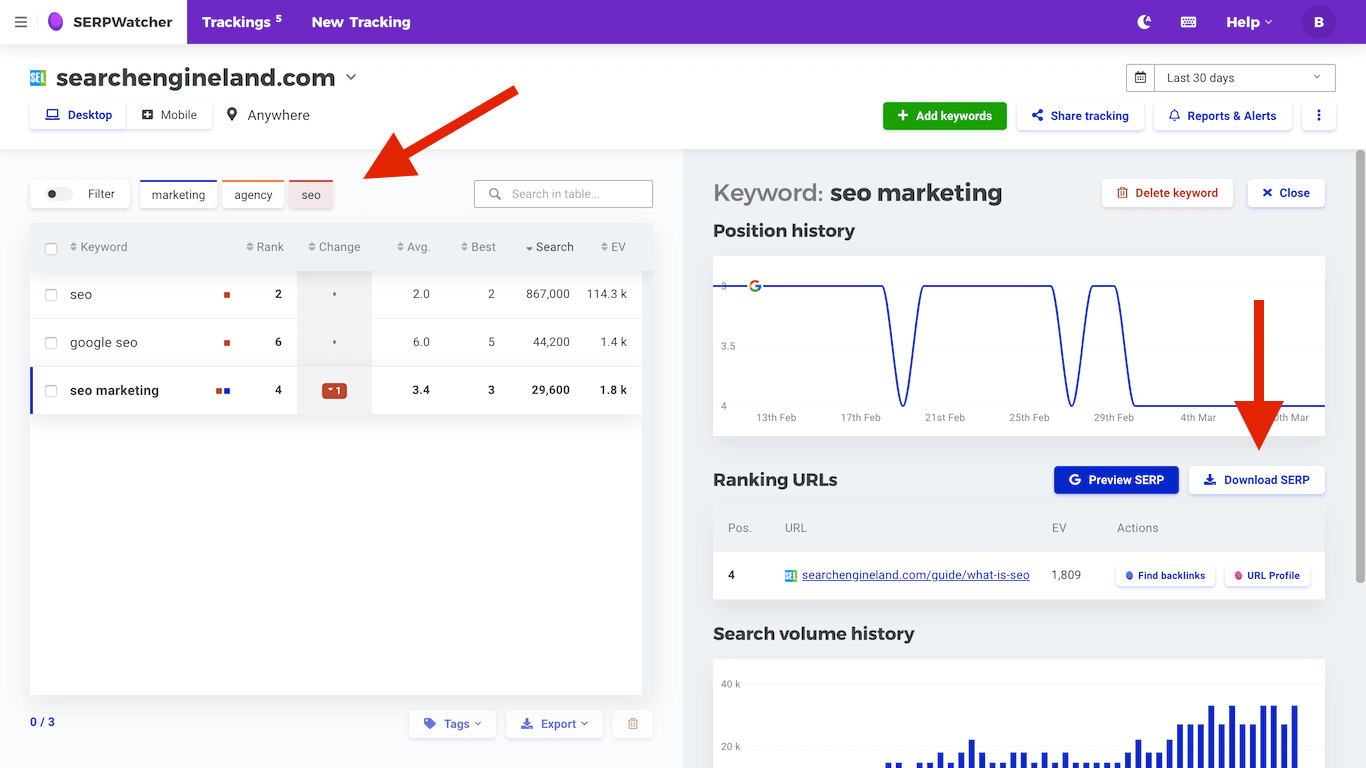Enable the Filter toggle switch
1366x768 pixels.
click(x=59, y=193)
